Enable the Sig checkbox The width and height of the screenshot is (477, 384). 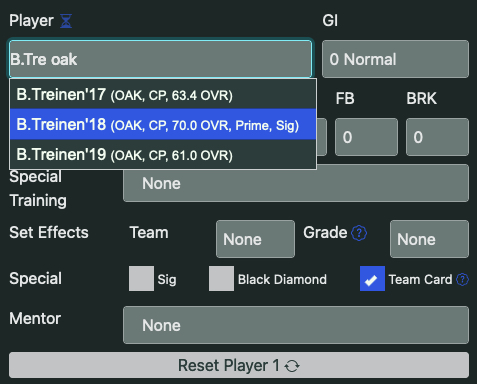pyautogui.click(x=141, y=279)
